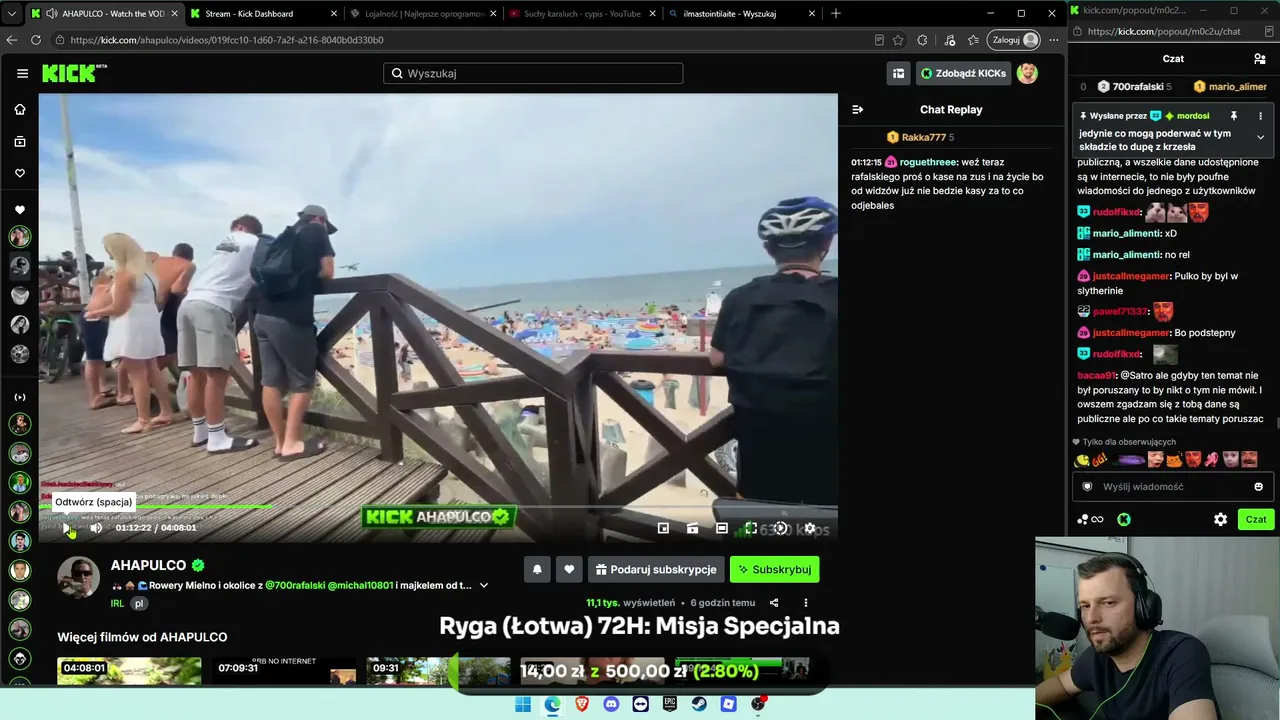Open AHAPULCO channel avatar

78,577
